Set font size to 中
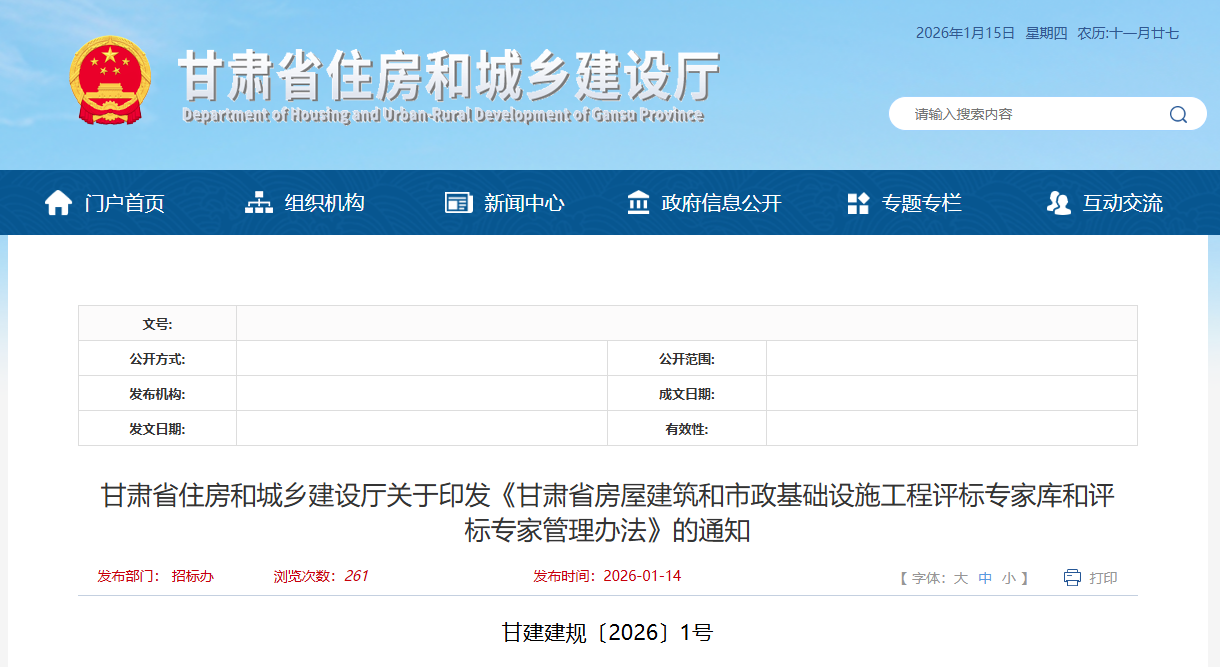 click(985, 578)
